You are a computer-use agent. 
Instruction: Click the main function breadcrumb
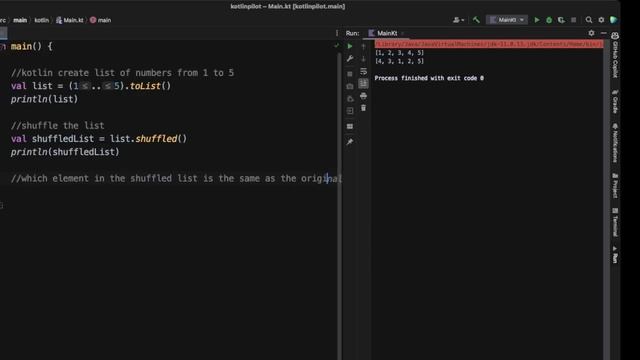coord(100,20)
